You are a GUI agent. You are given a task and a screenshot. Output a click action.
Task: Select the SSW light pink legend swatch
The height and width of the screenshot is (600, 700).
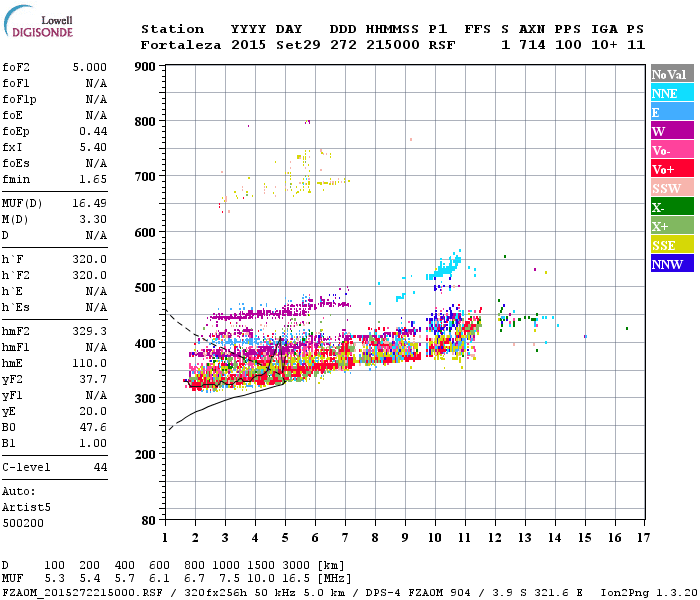672,188
